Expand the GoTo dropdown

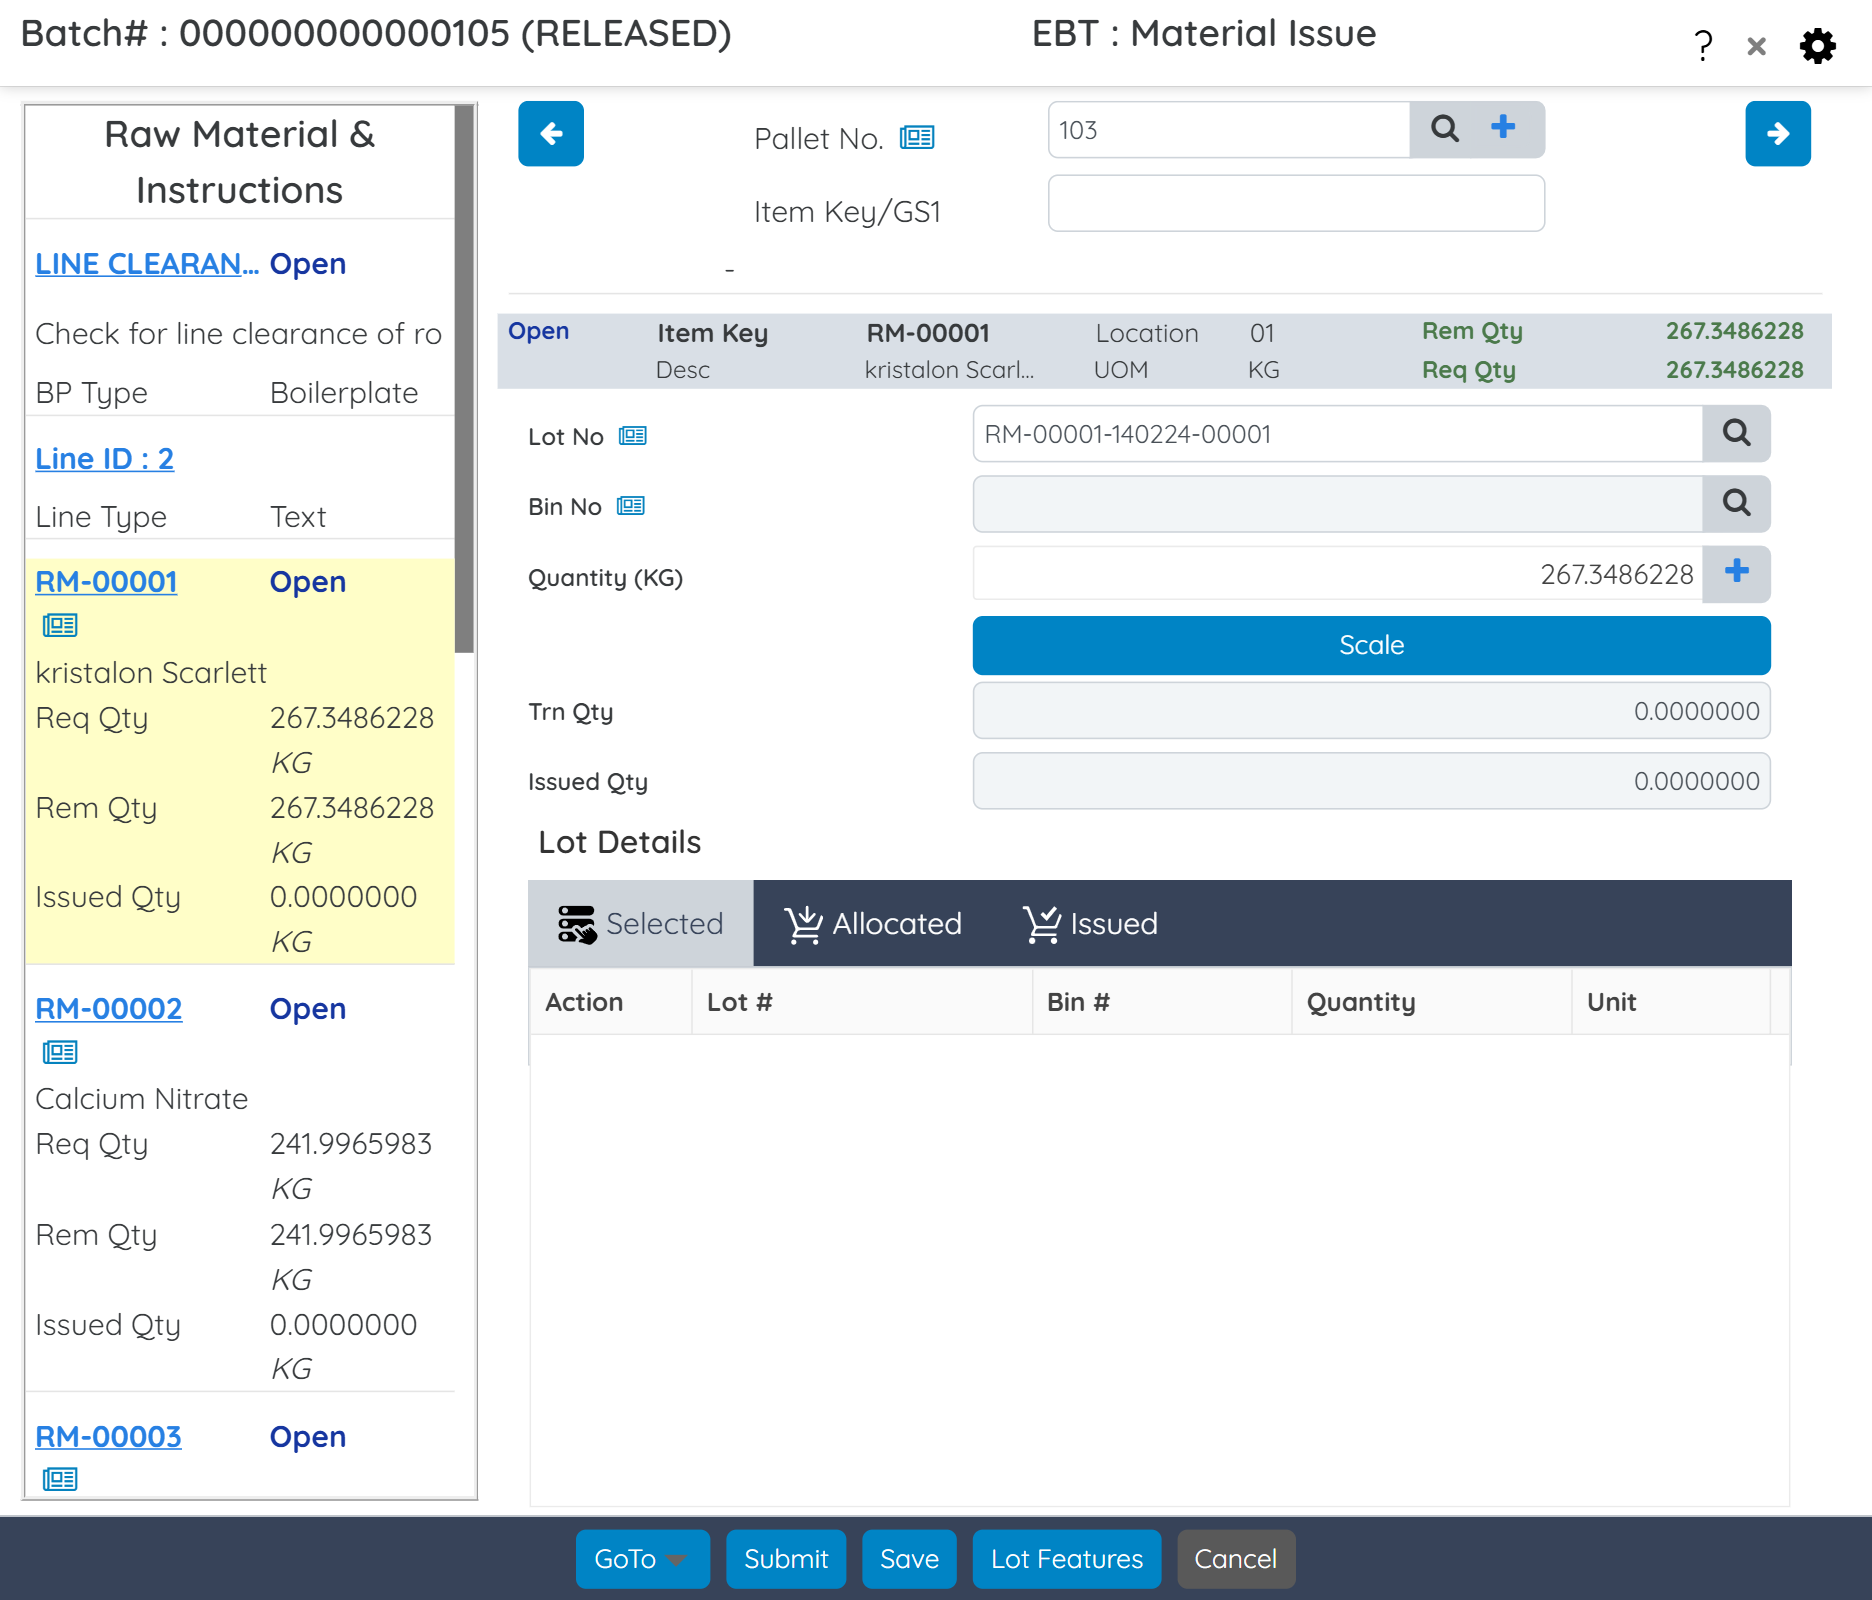tap(641, 1559)
